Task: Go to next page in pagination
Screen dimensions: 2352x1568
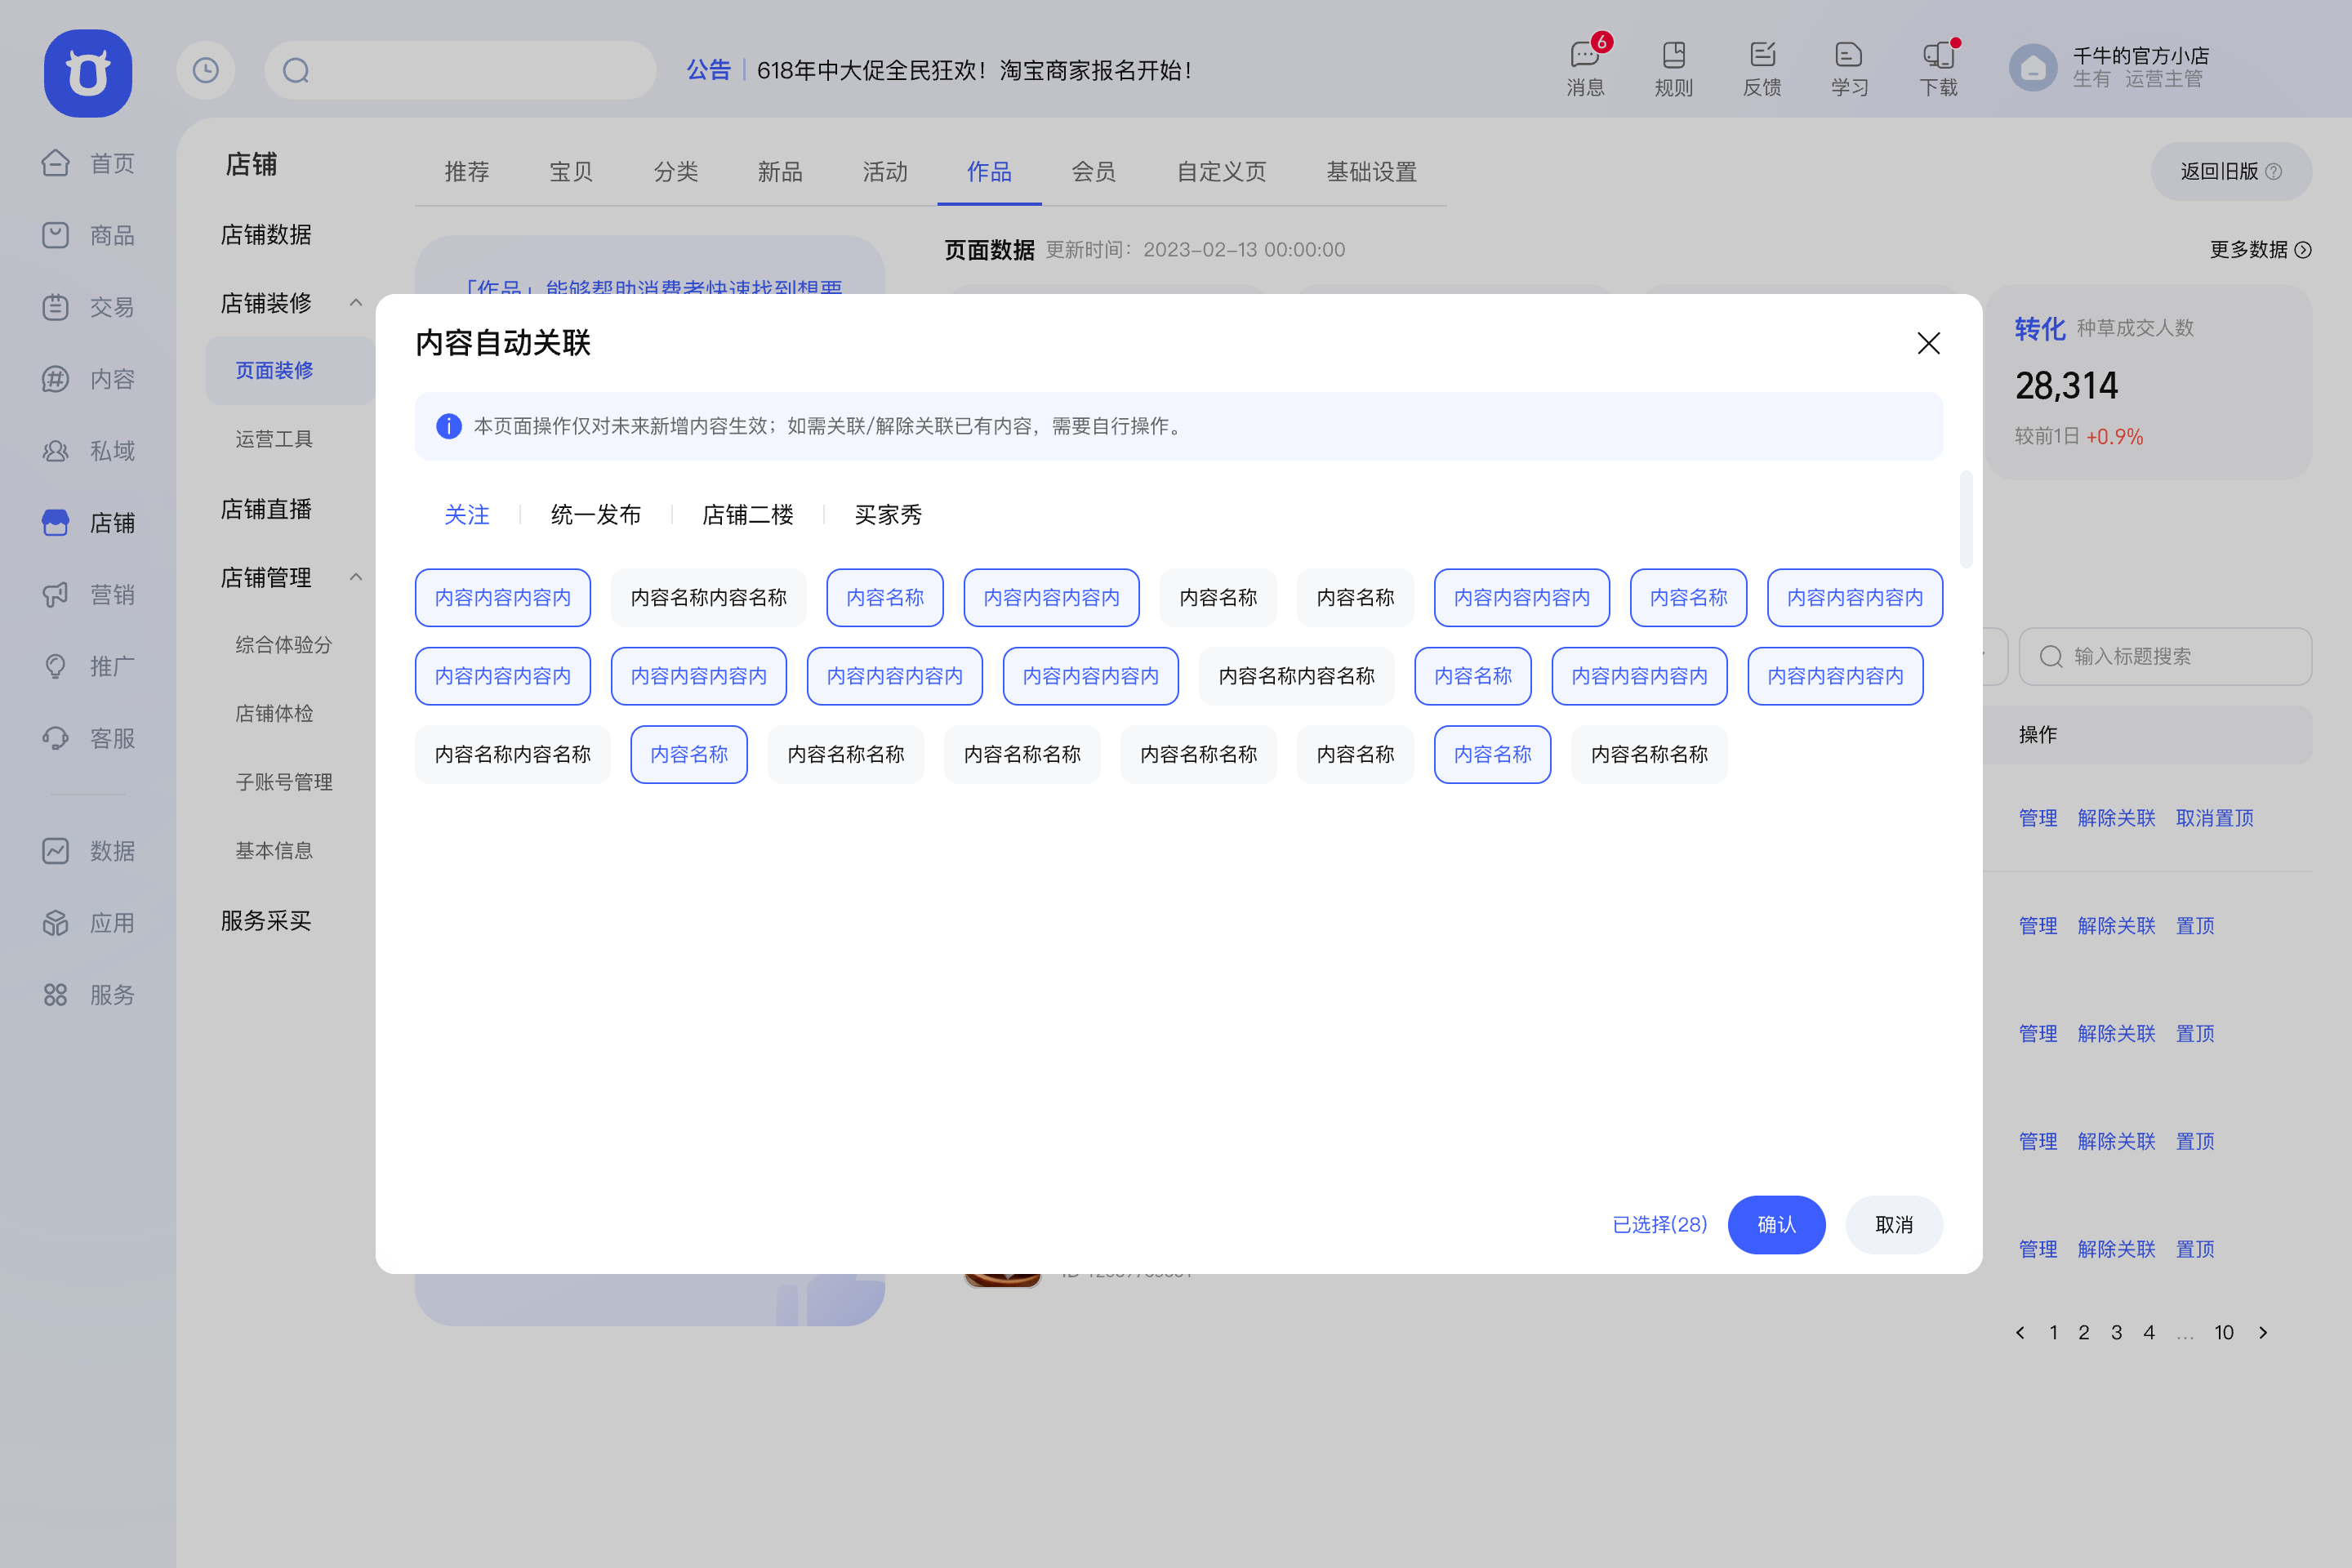Action: coord(2263,1333)
